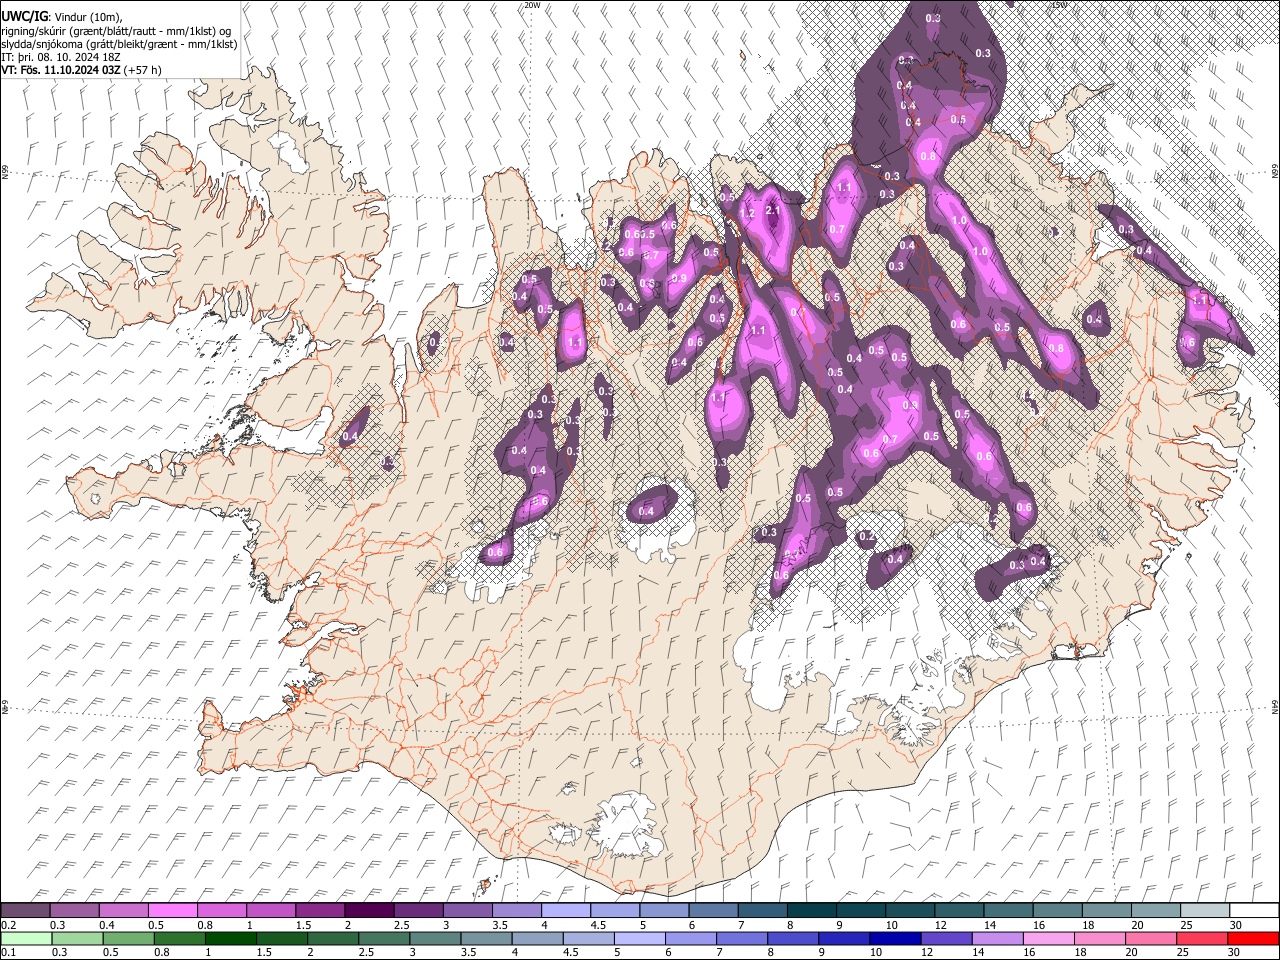Click the light violet swatch labeled 14 in the lower legend row
The image size is (1280, 960).
(x=997, y=939)
